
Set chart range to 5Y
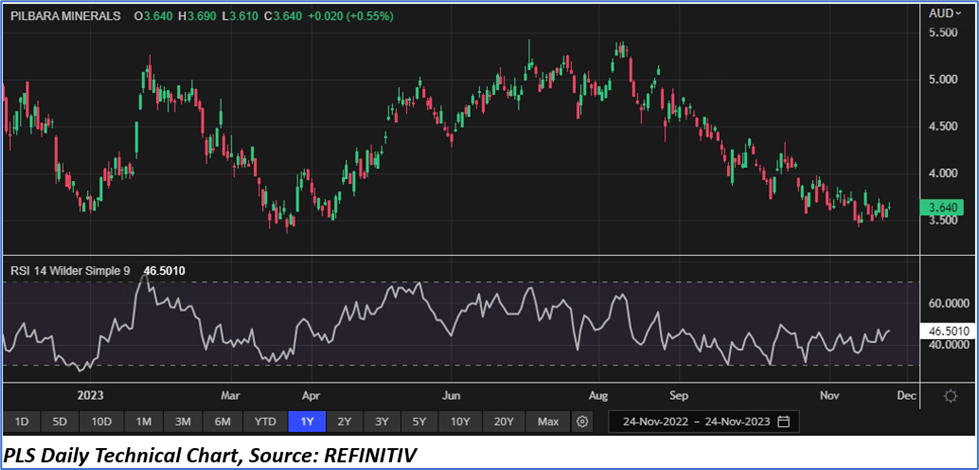click(420, 421)
